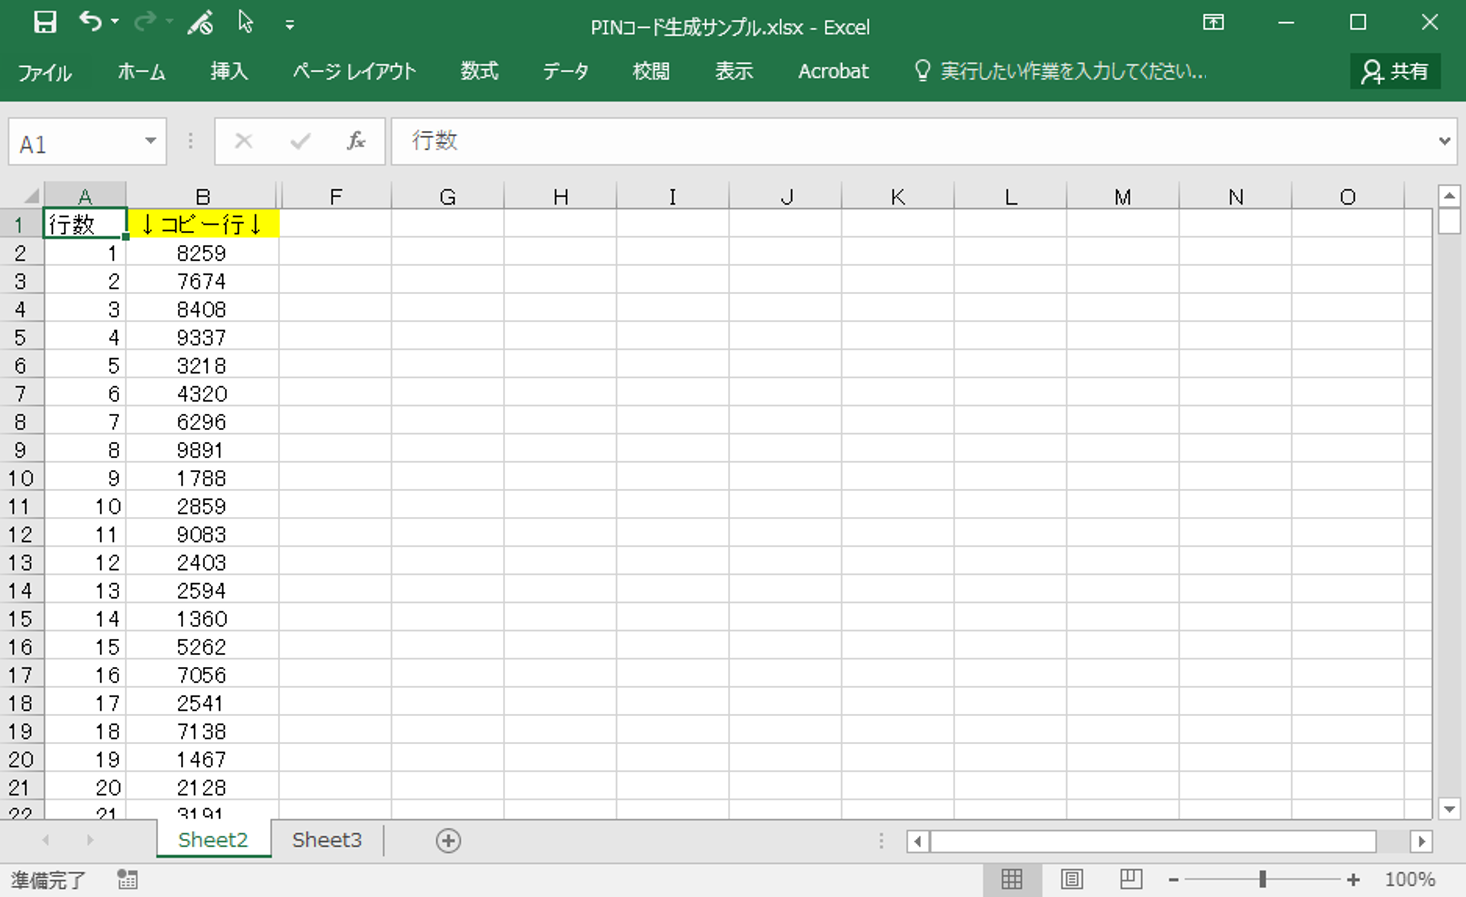Click the macro recording icon in status bar
1466x897 pixels.
pyautogui.click(x=127, y=879)
